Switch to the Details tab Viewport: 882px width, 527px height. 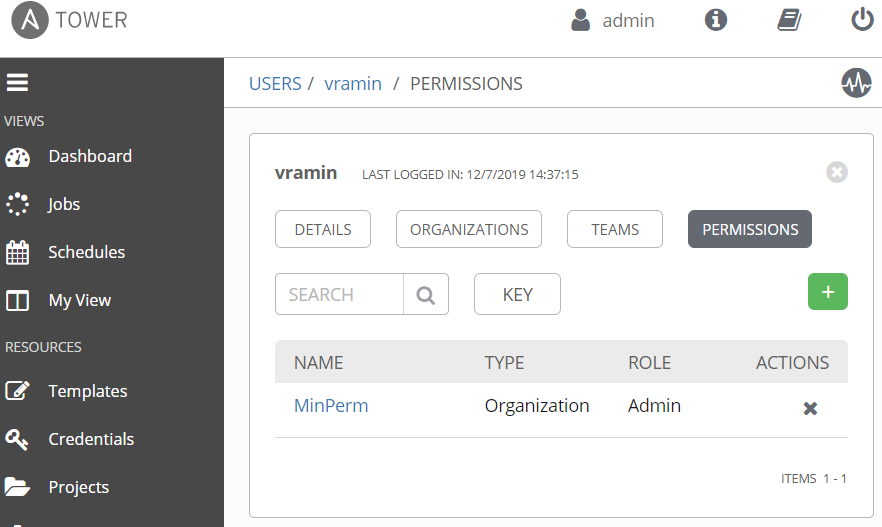323,229
